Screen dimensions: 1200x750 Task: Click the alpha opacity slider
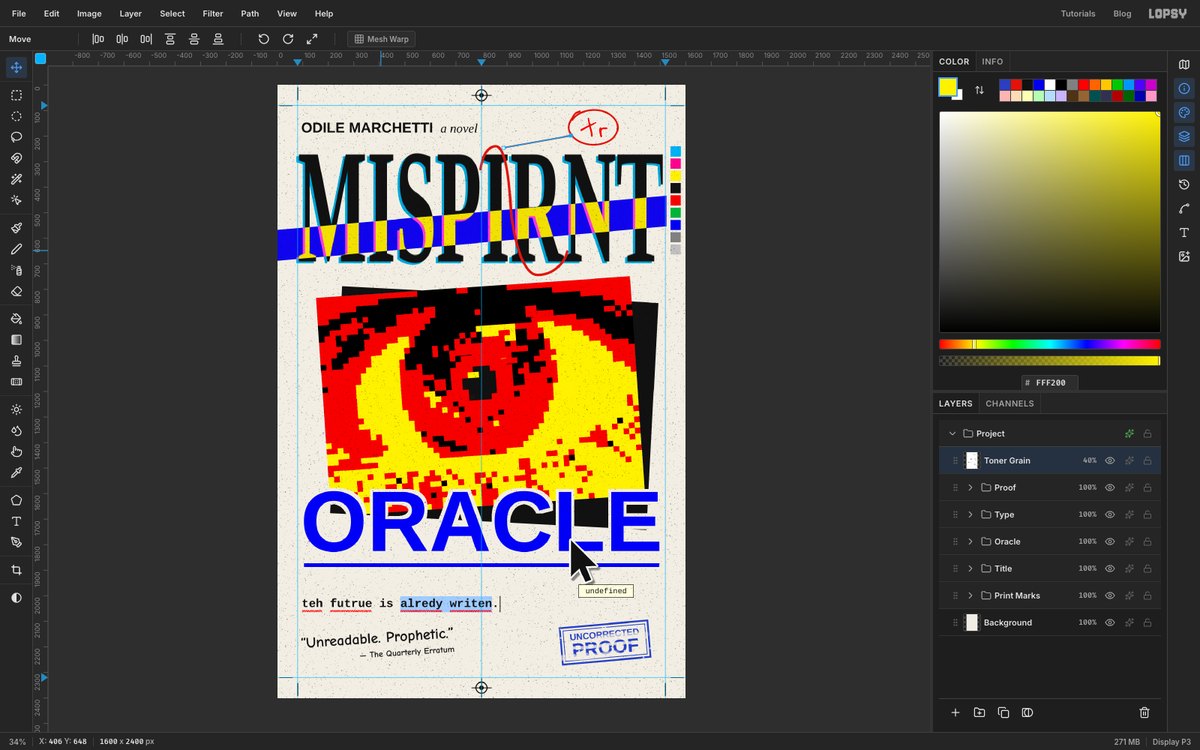pyautogui.click(x=1049, y=360)
